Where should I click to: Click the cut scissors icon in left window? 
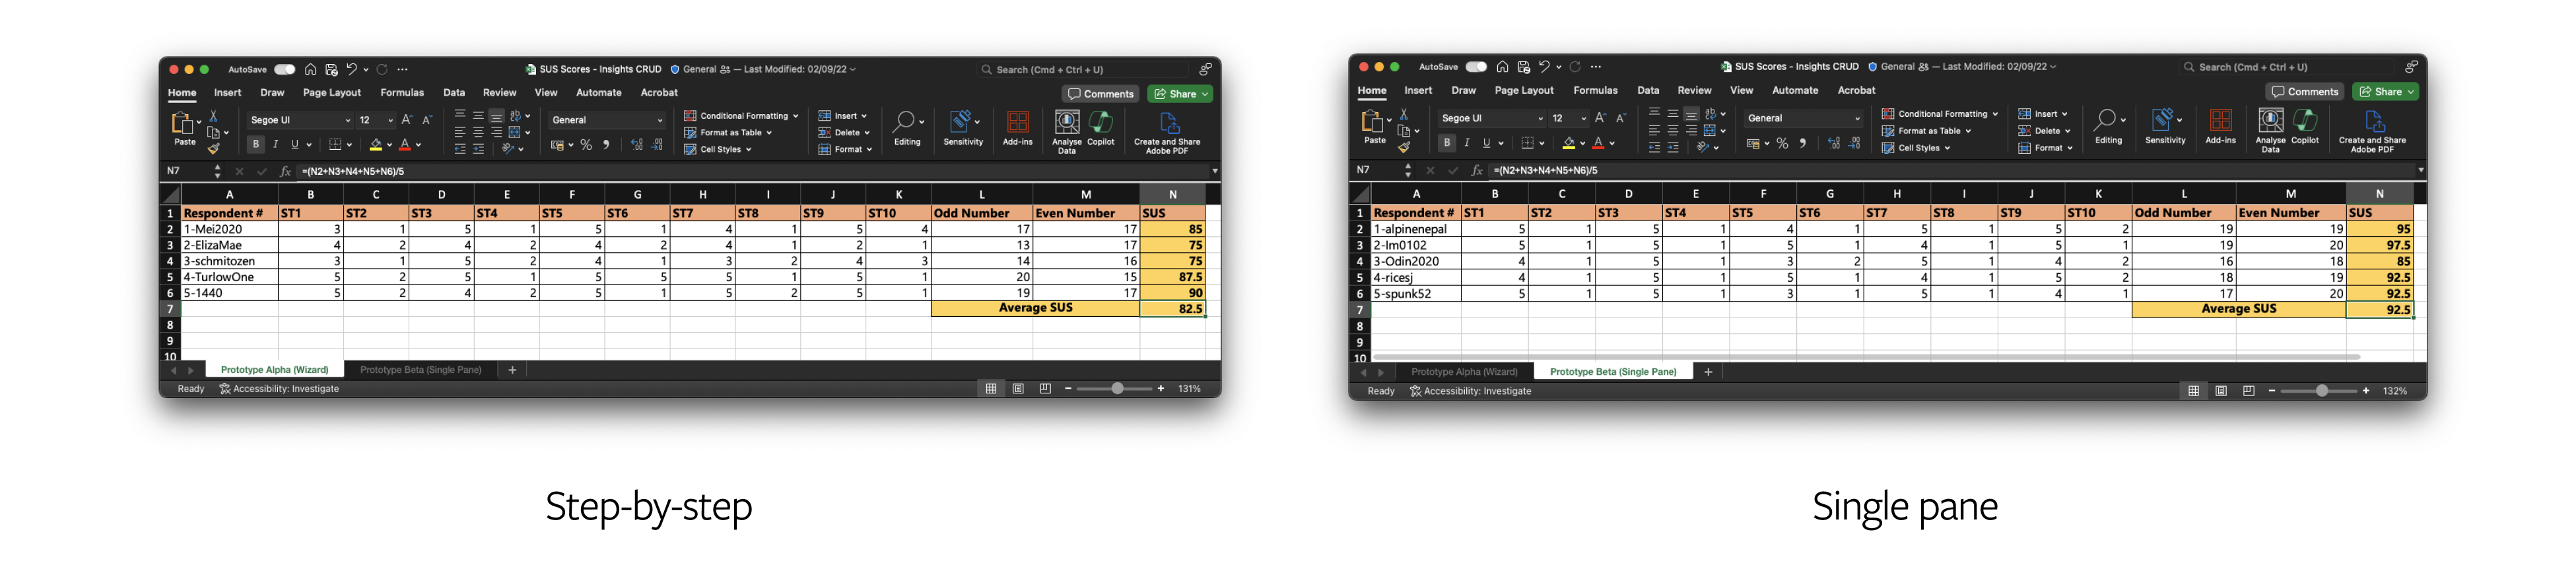[x=213, y=116]
